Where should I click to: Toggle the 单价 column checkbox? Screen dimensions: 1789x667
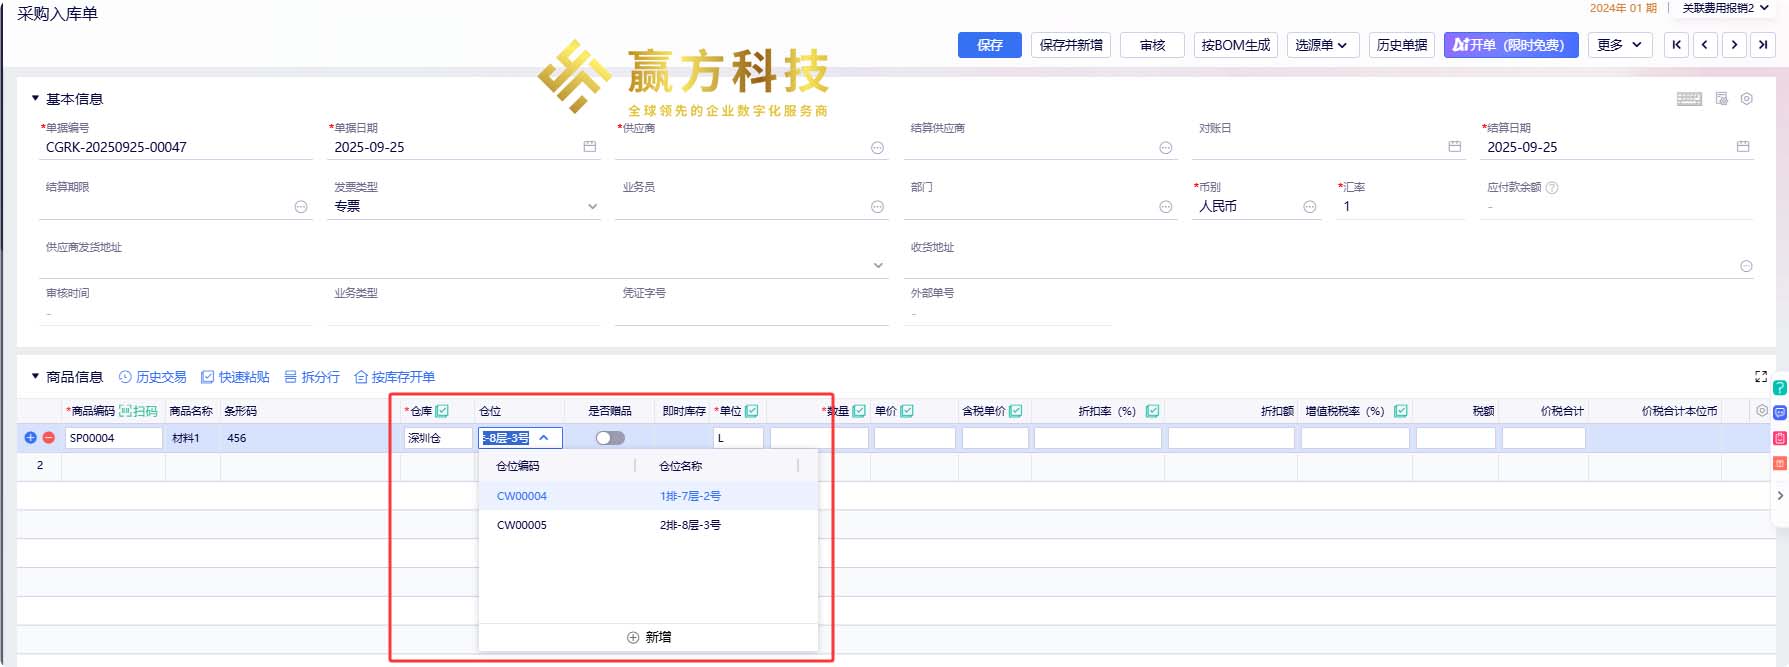click(907, 411)
